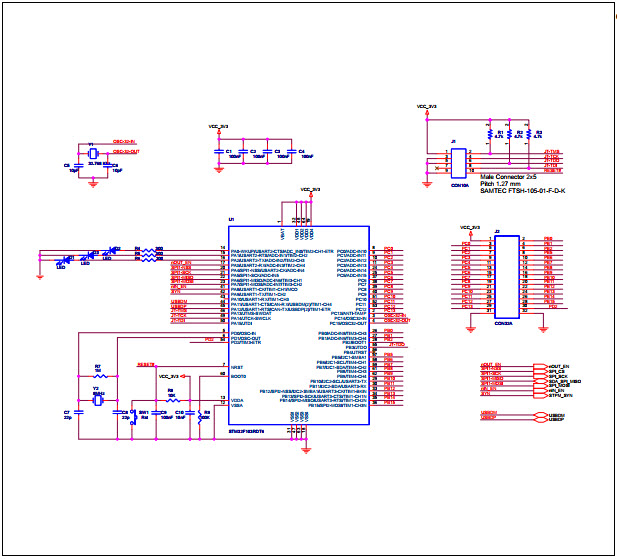617x559 pixels.
Task: Click the J2 CON32A header symbol
Action: (507, 276)
